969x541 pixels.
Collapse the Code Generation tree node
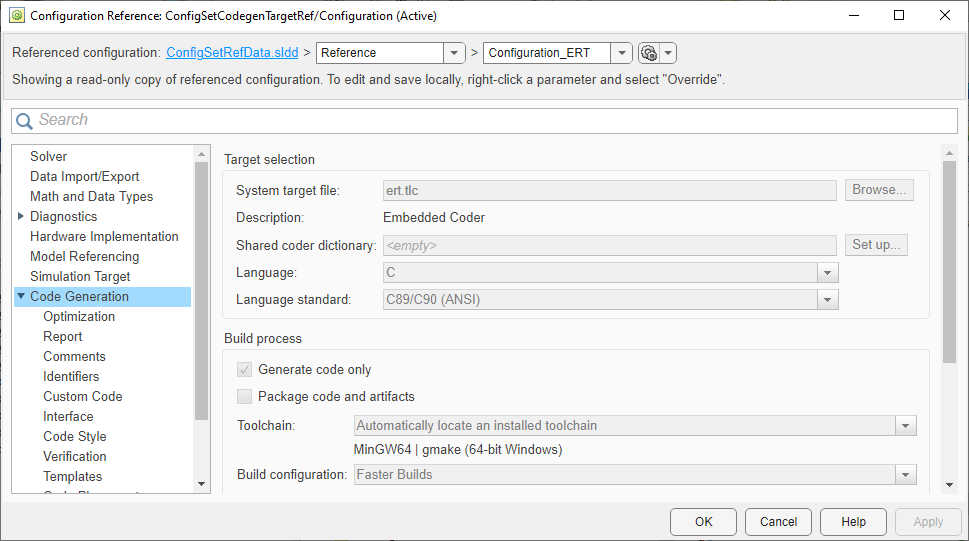21,296
